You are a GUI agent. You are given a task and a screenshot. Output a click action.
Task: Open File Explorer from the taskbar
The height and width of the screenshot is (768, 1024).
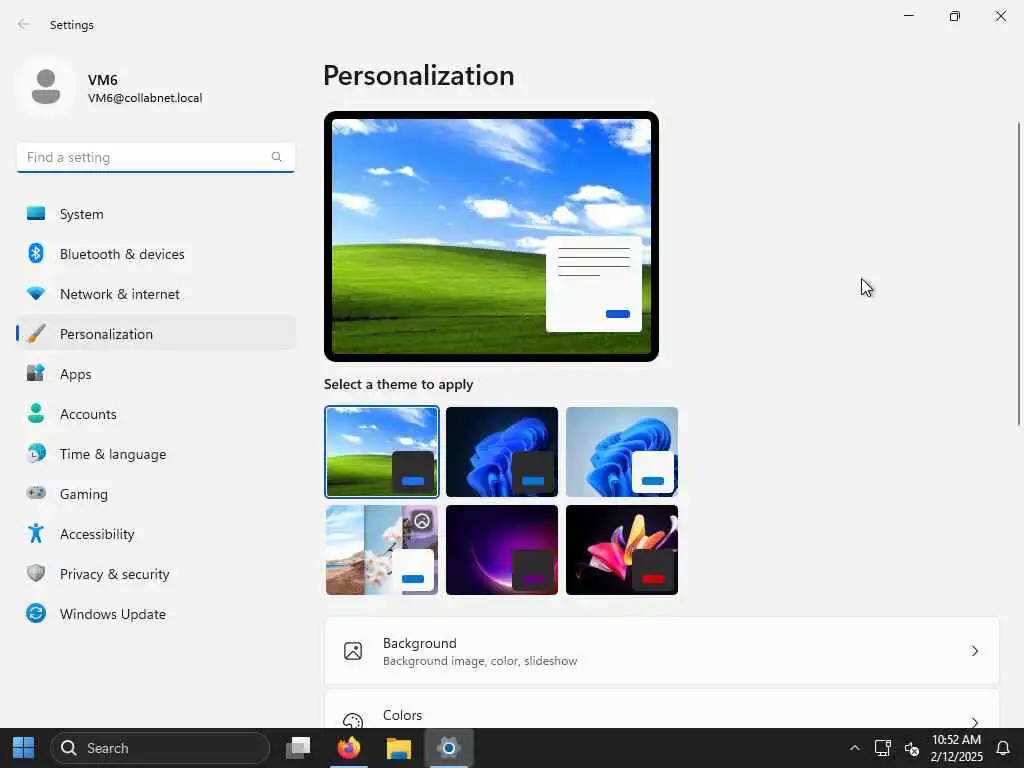398,748
